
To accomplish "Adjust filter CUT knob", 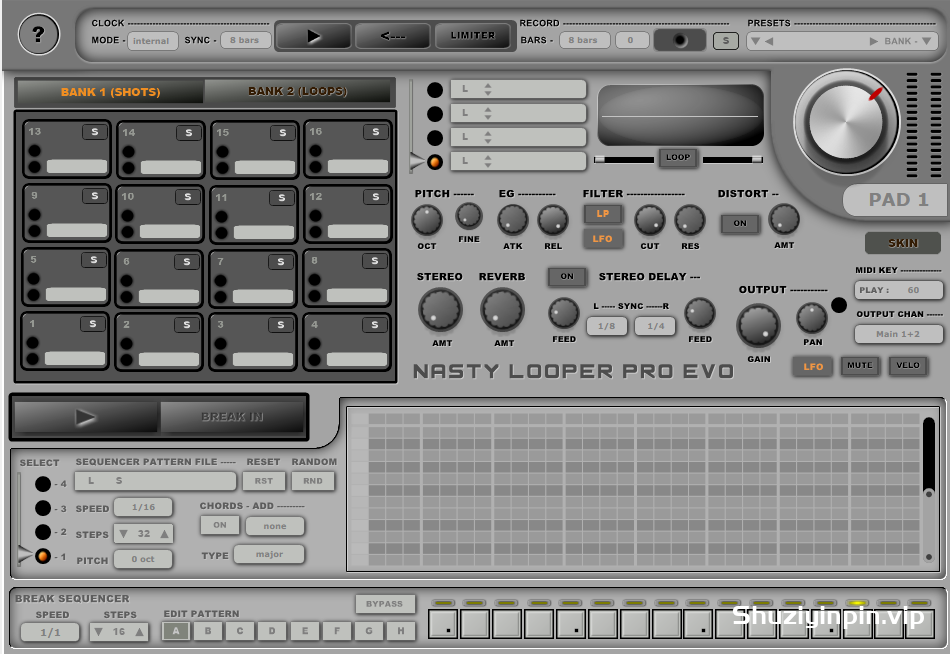I will coord(649,219).
